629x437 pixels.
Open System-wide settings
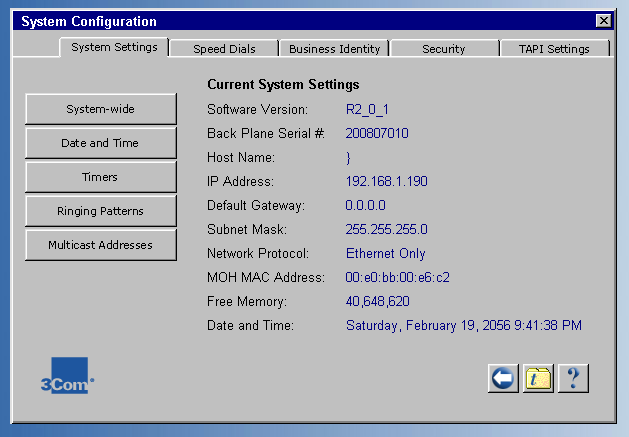(x=100, y=109)
